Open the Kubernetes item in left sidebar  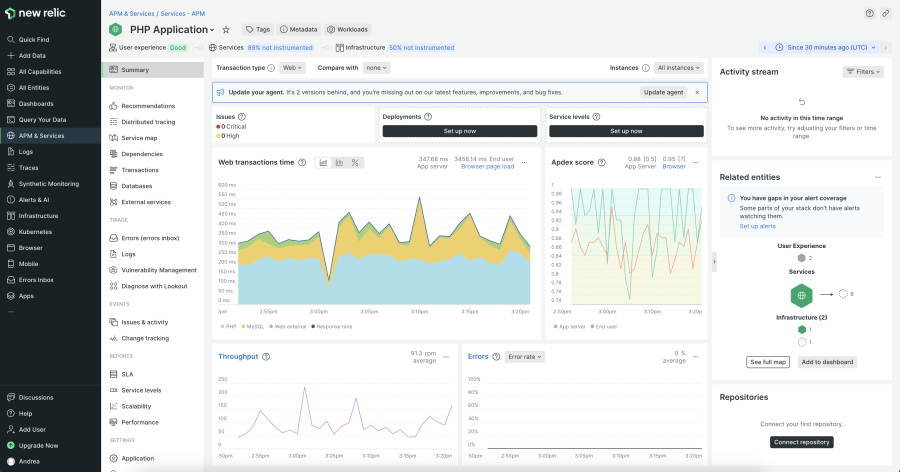tap(35, 231)
